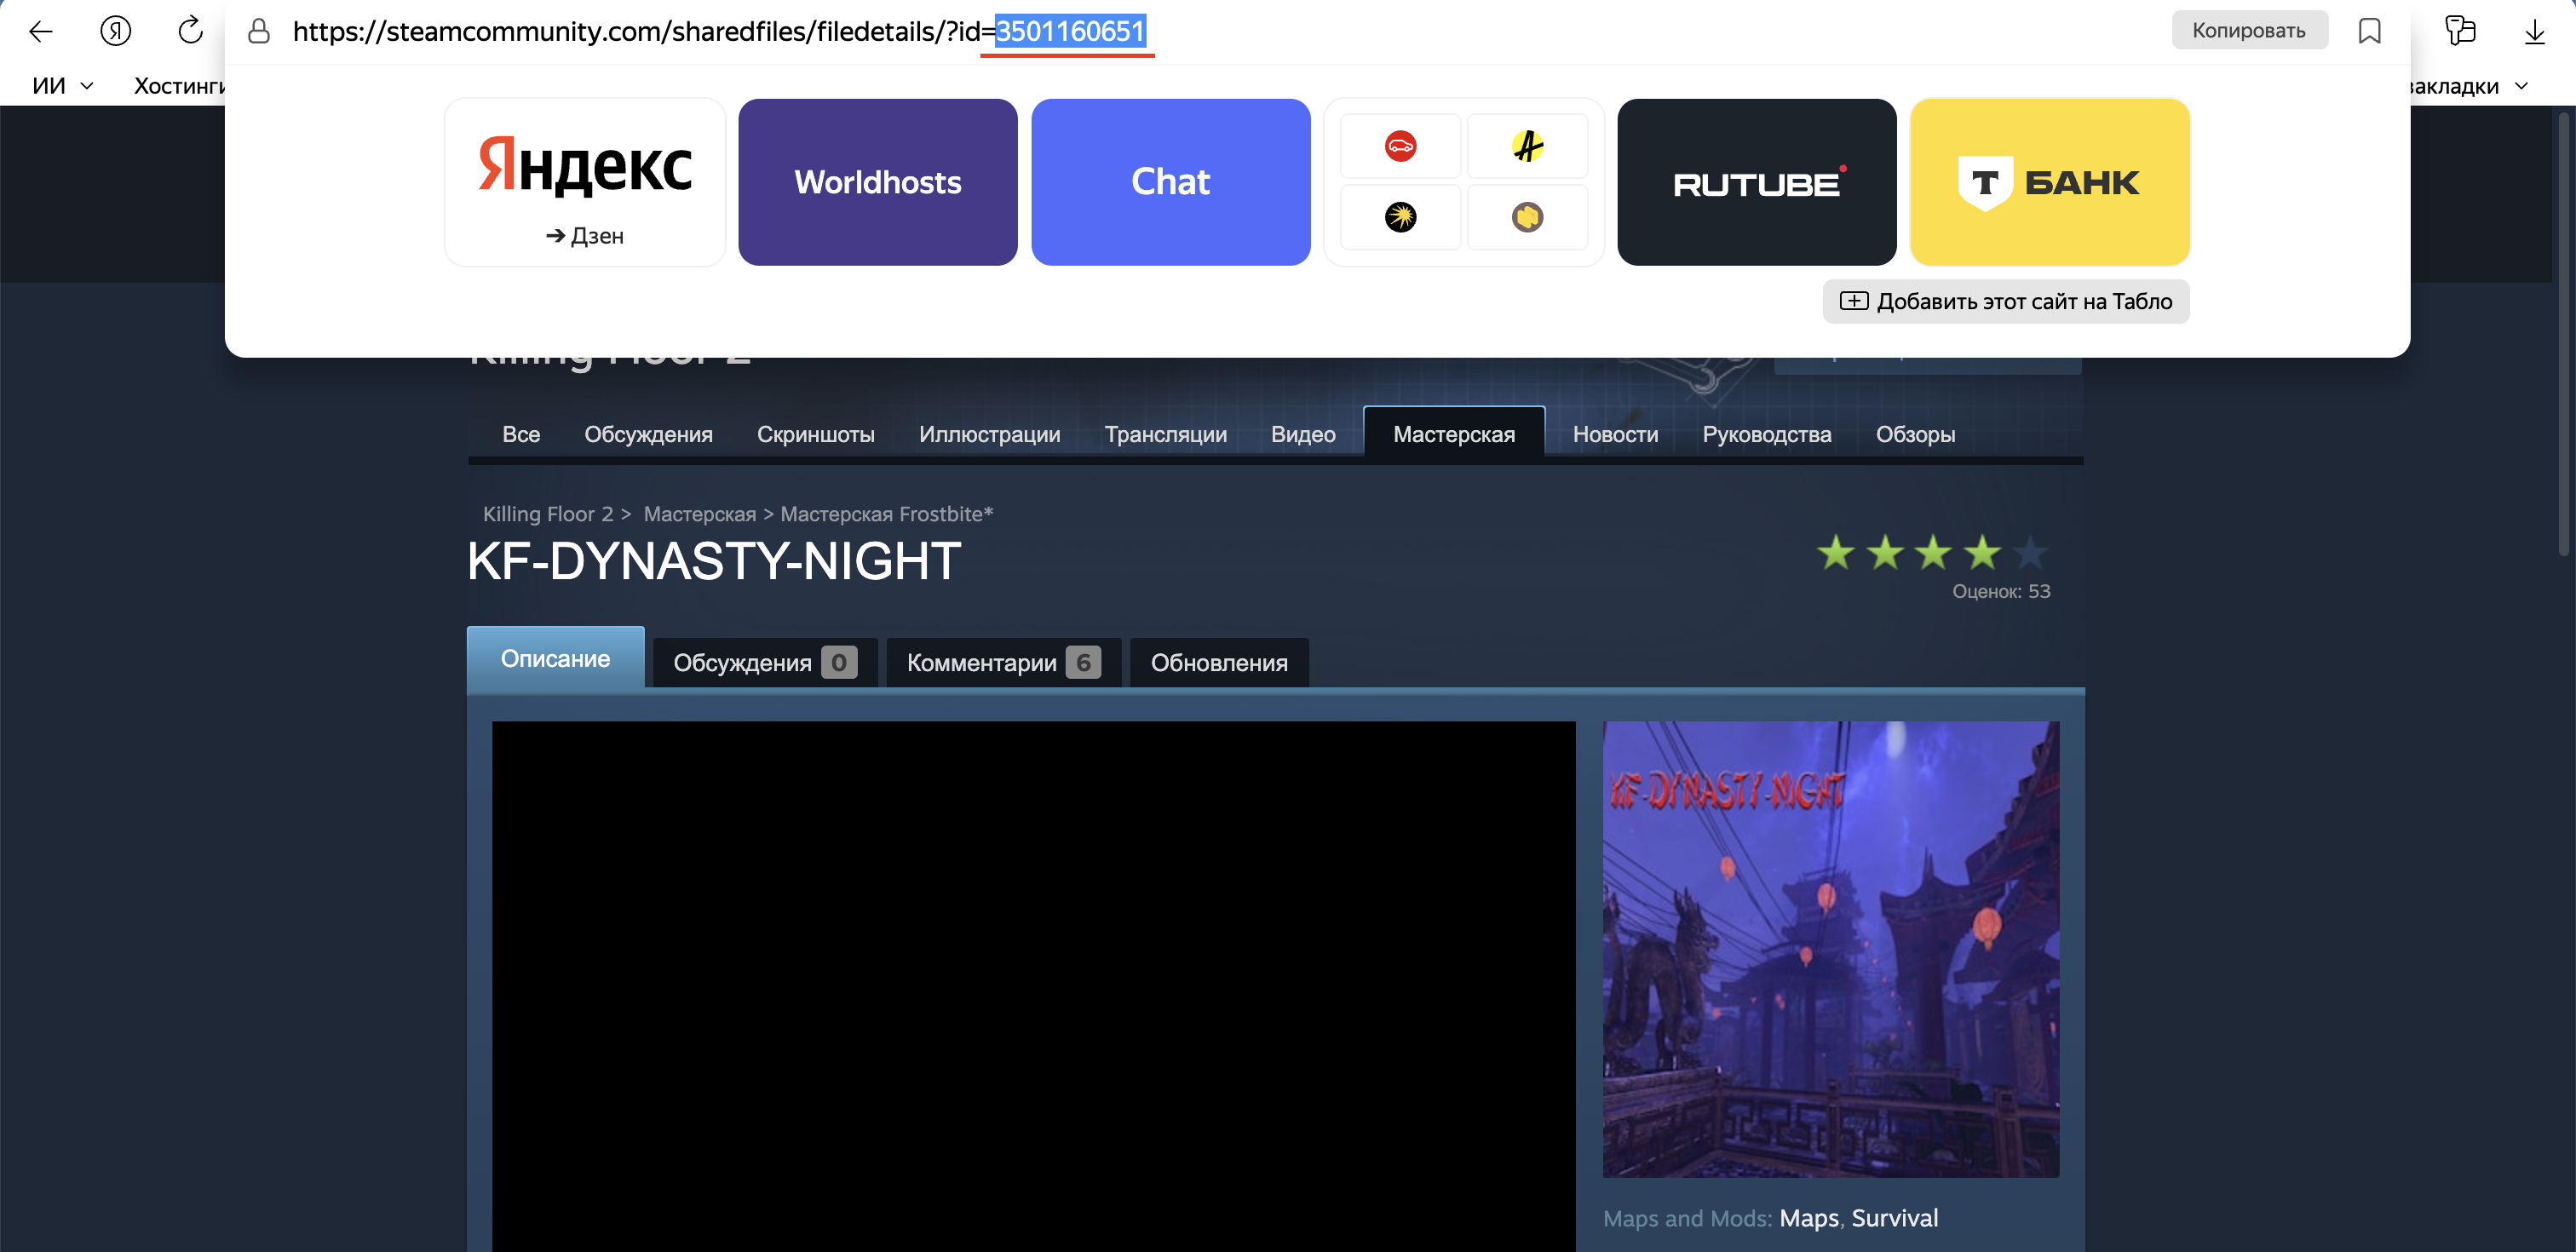Click the Копировать button
This screenshot has width=2576, height=1252.
click(x=2248, y=30)
